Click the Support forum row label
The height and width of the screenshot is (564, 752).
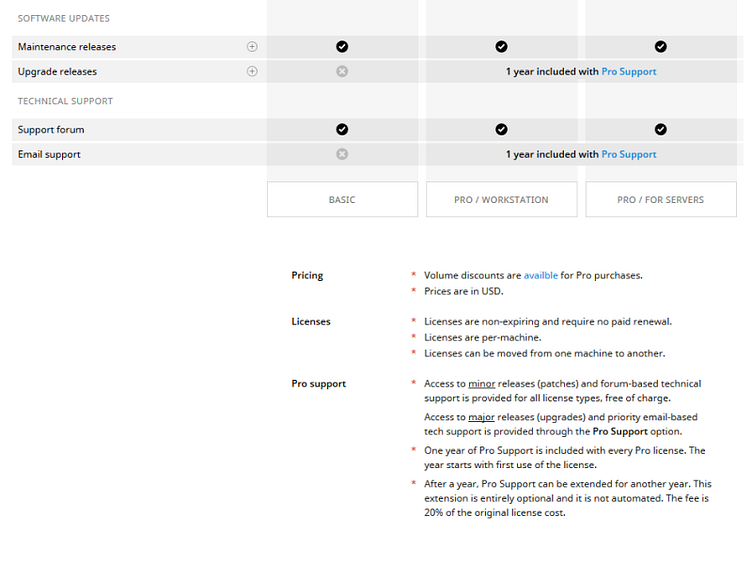click(51, 130)
